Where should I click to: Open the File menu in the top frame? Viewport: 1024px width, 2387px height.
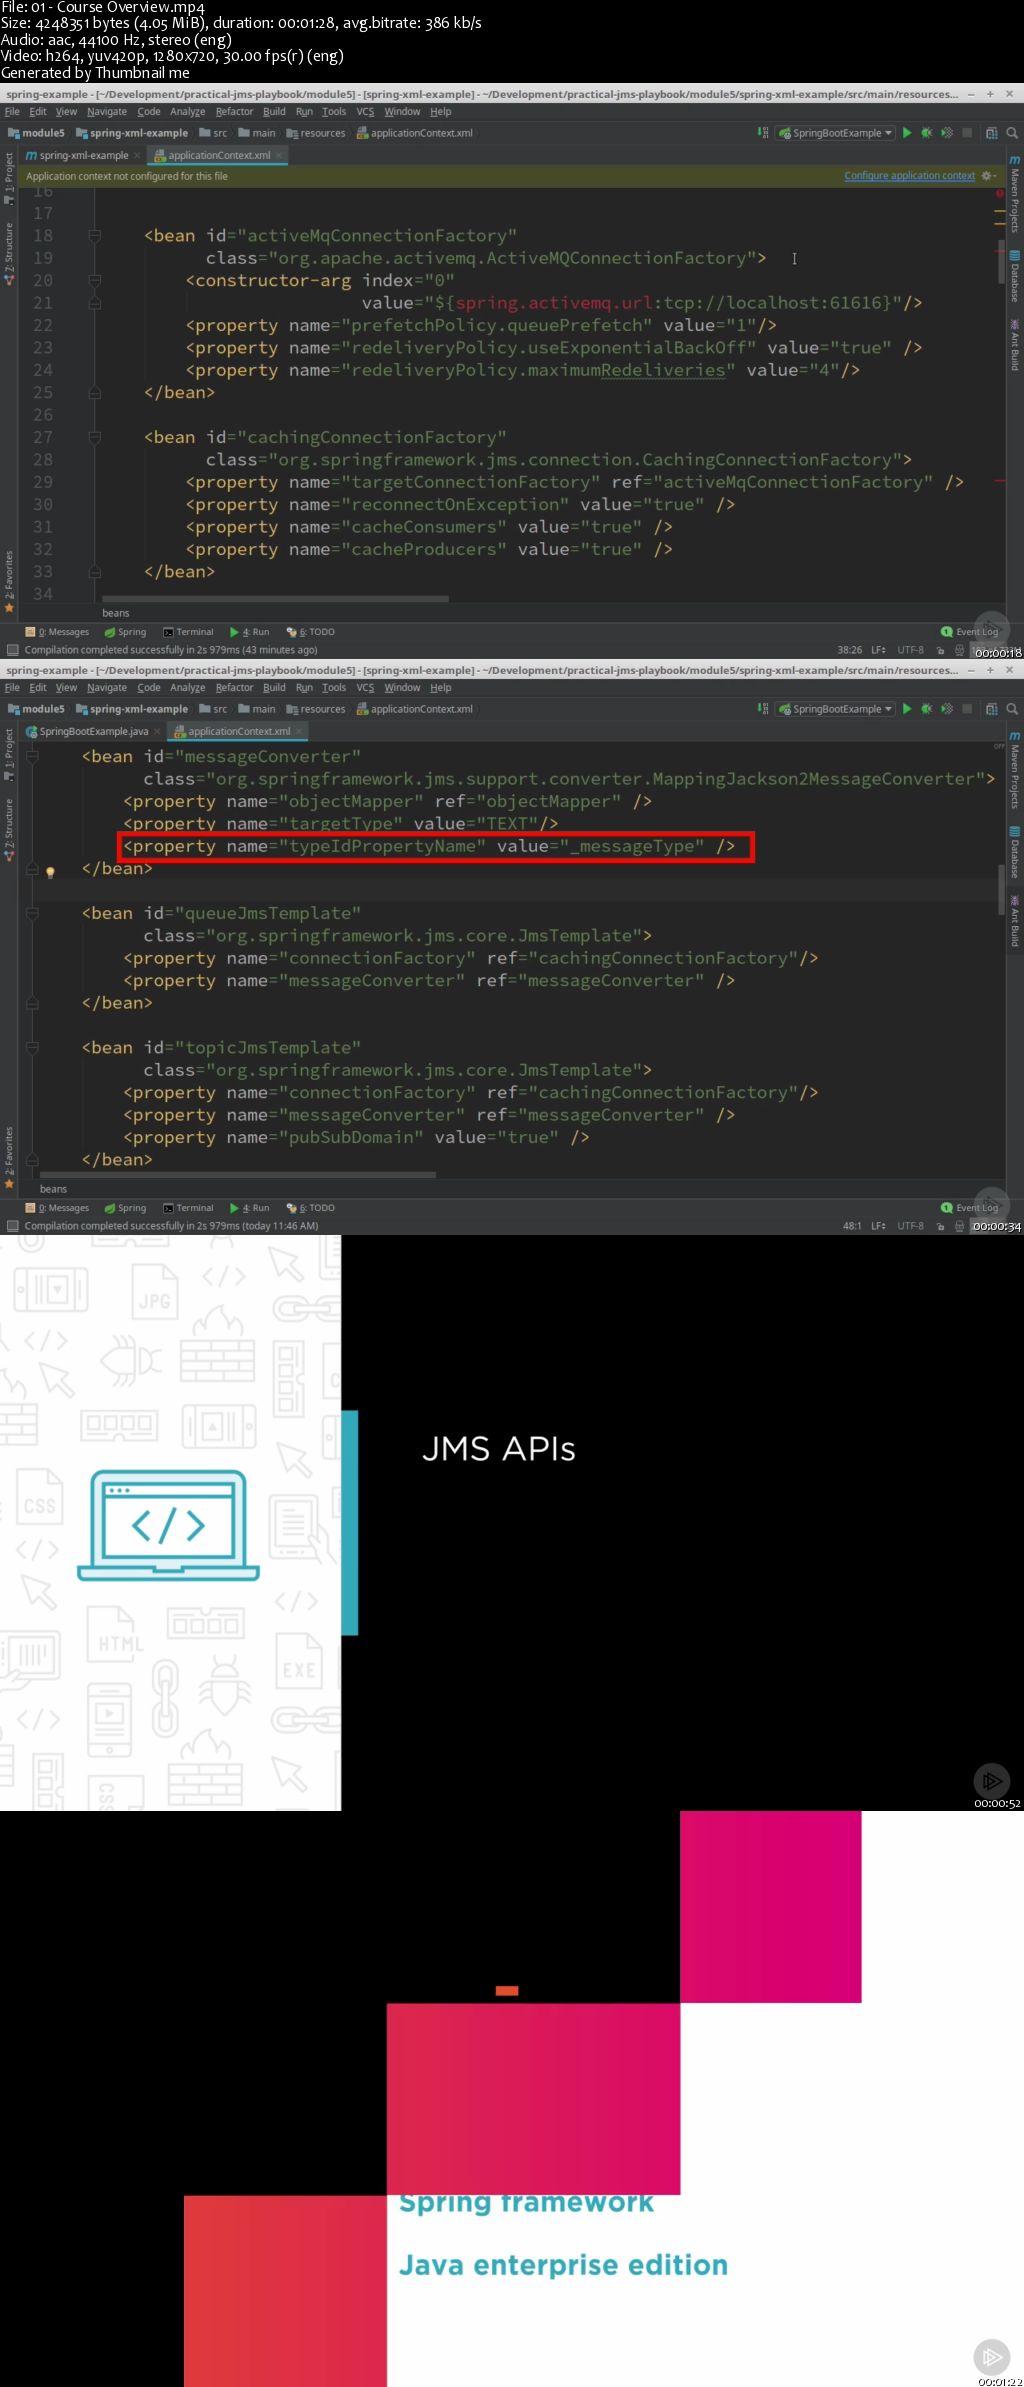(12, 112)
